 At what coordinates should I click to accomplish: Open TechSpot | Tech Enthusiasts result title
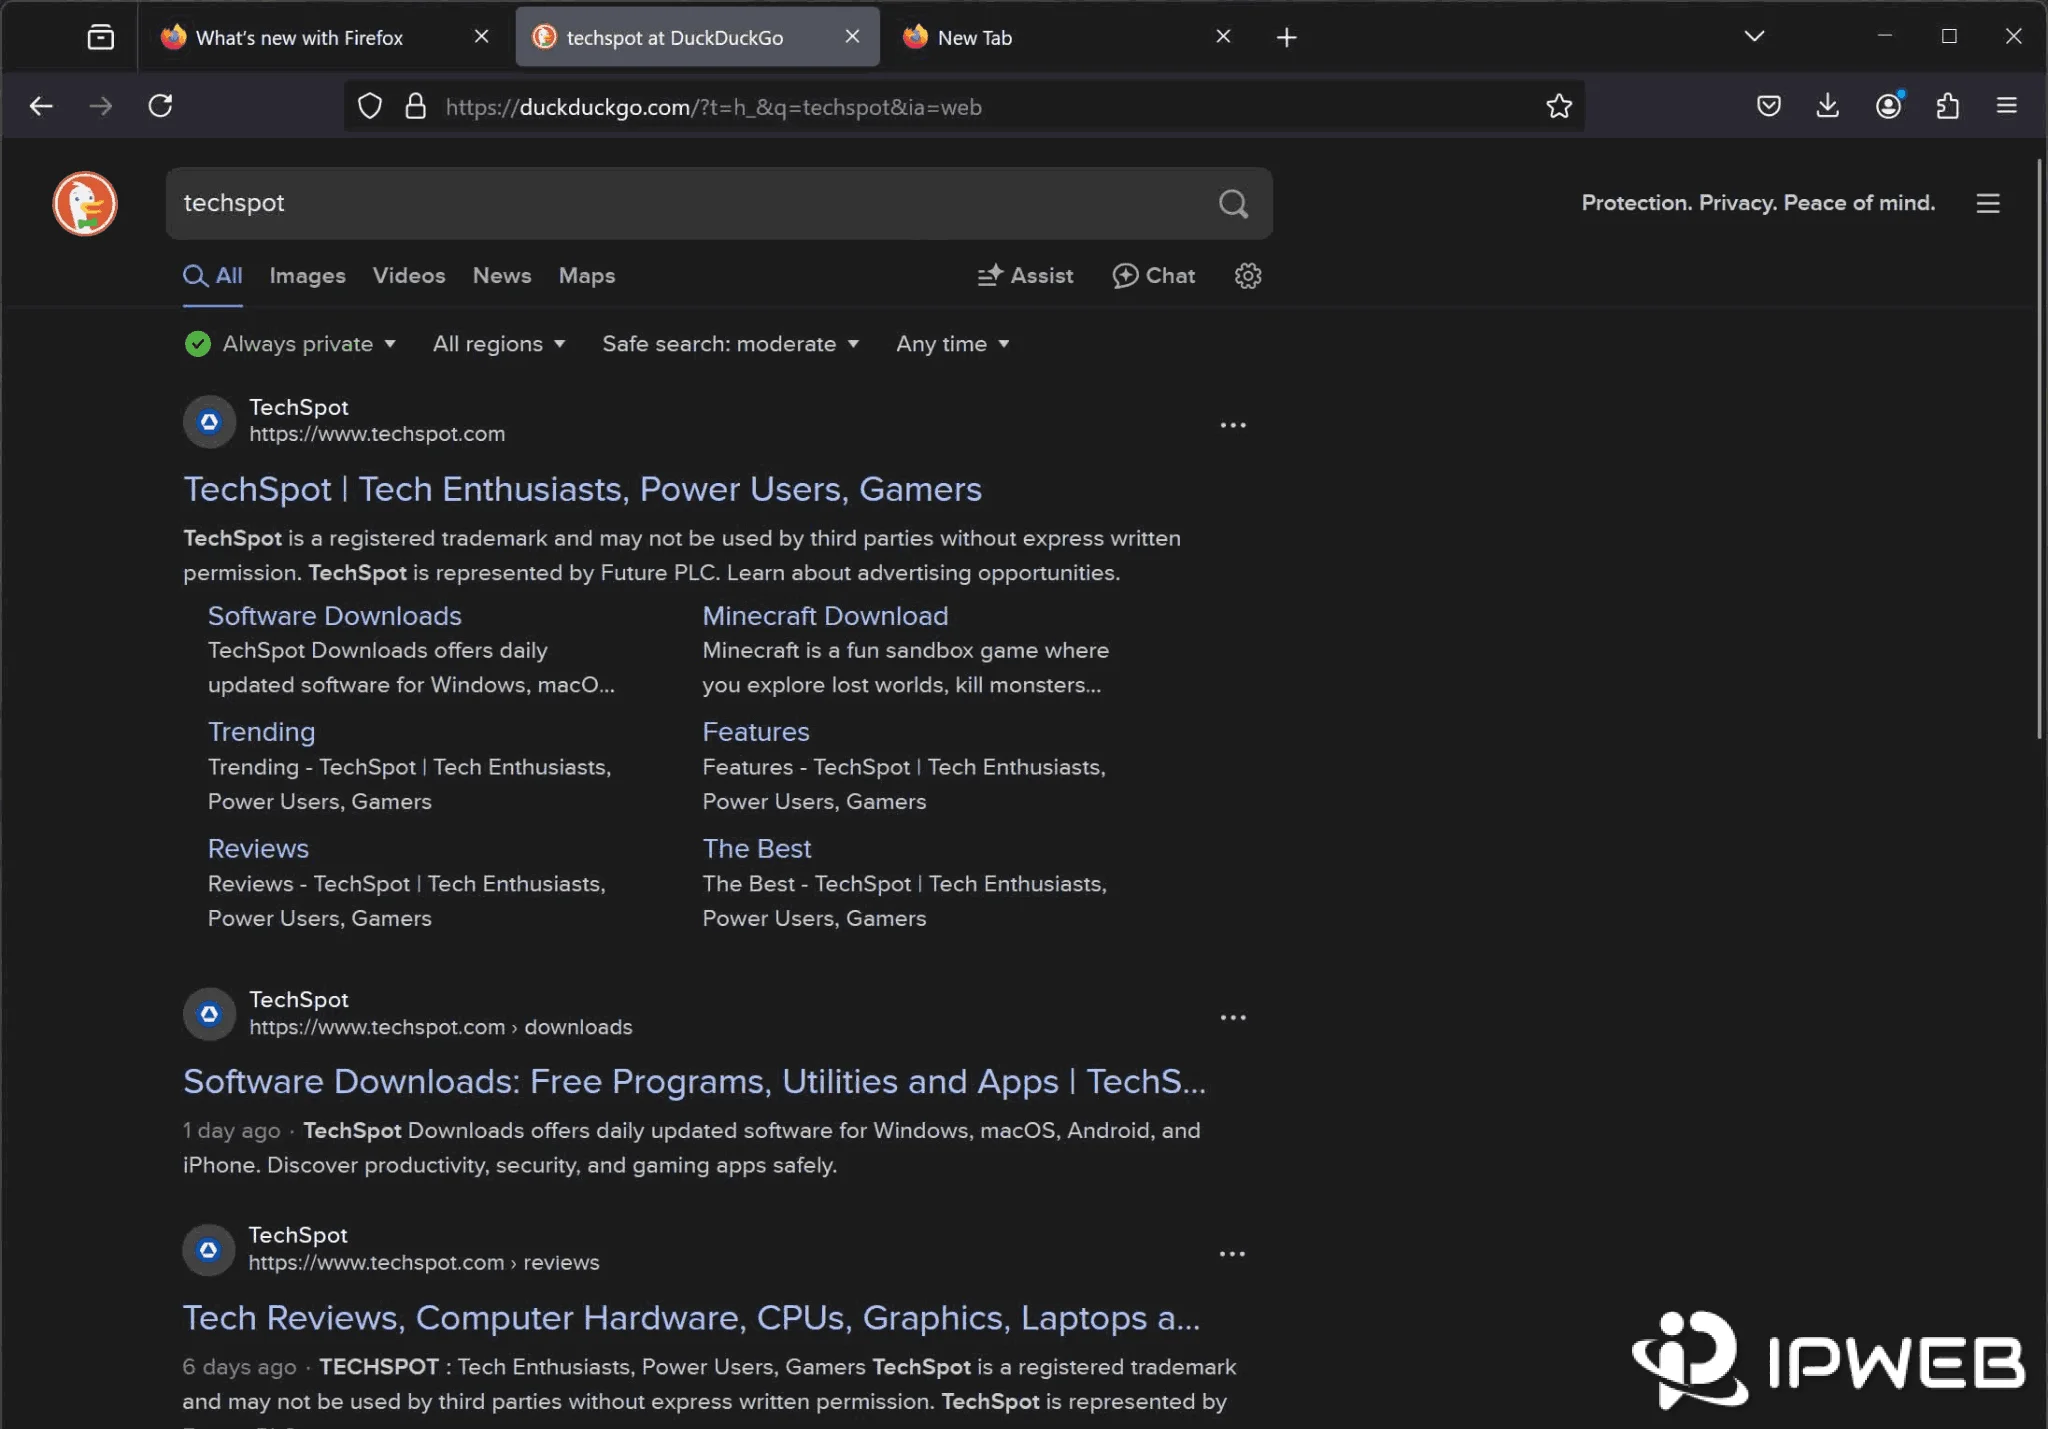tap(582, 489)
